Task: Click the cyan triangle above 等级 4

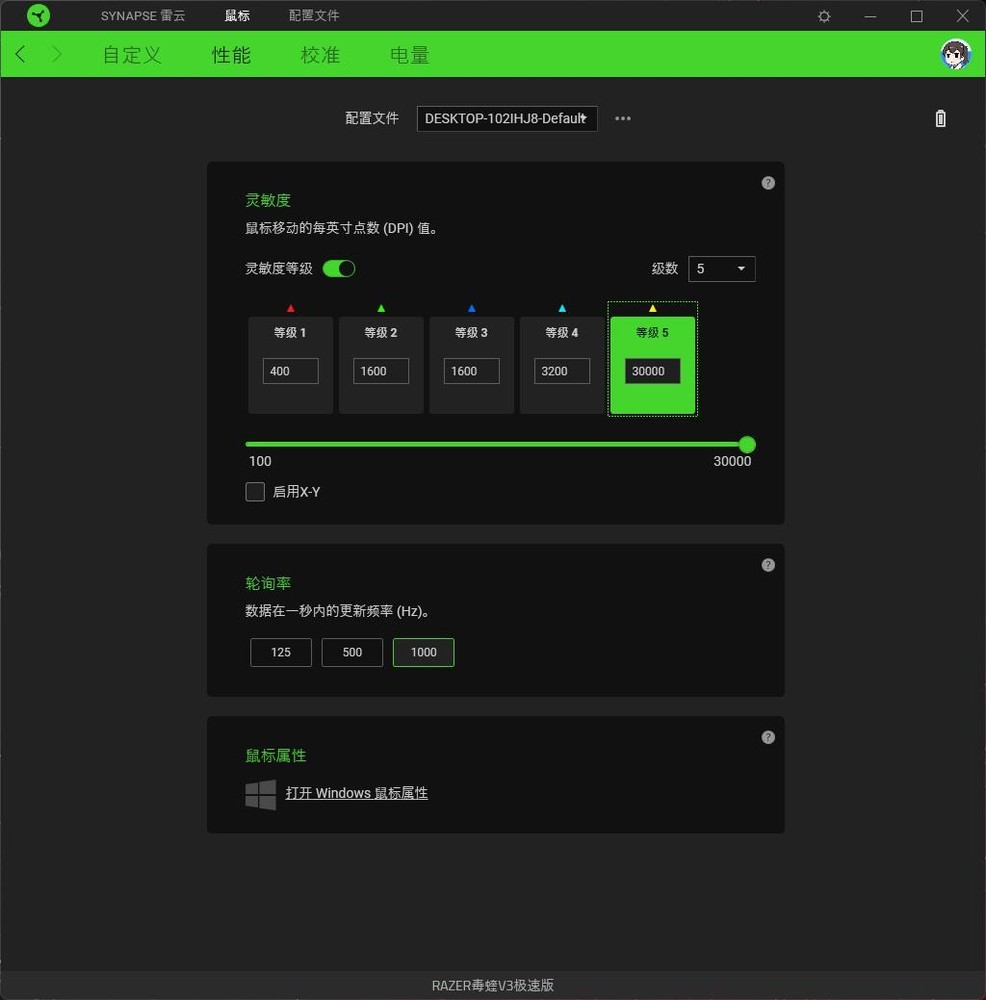Action: pyautogui.click(x=562, y=309)
